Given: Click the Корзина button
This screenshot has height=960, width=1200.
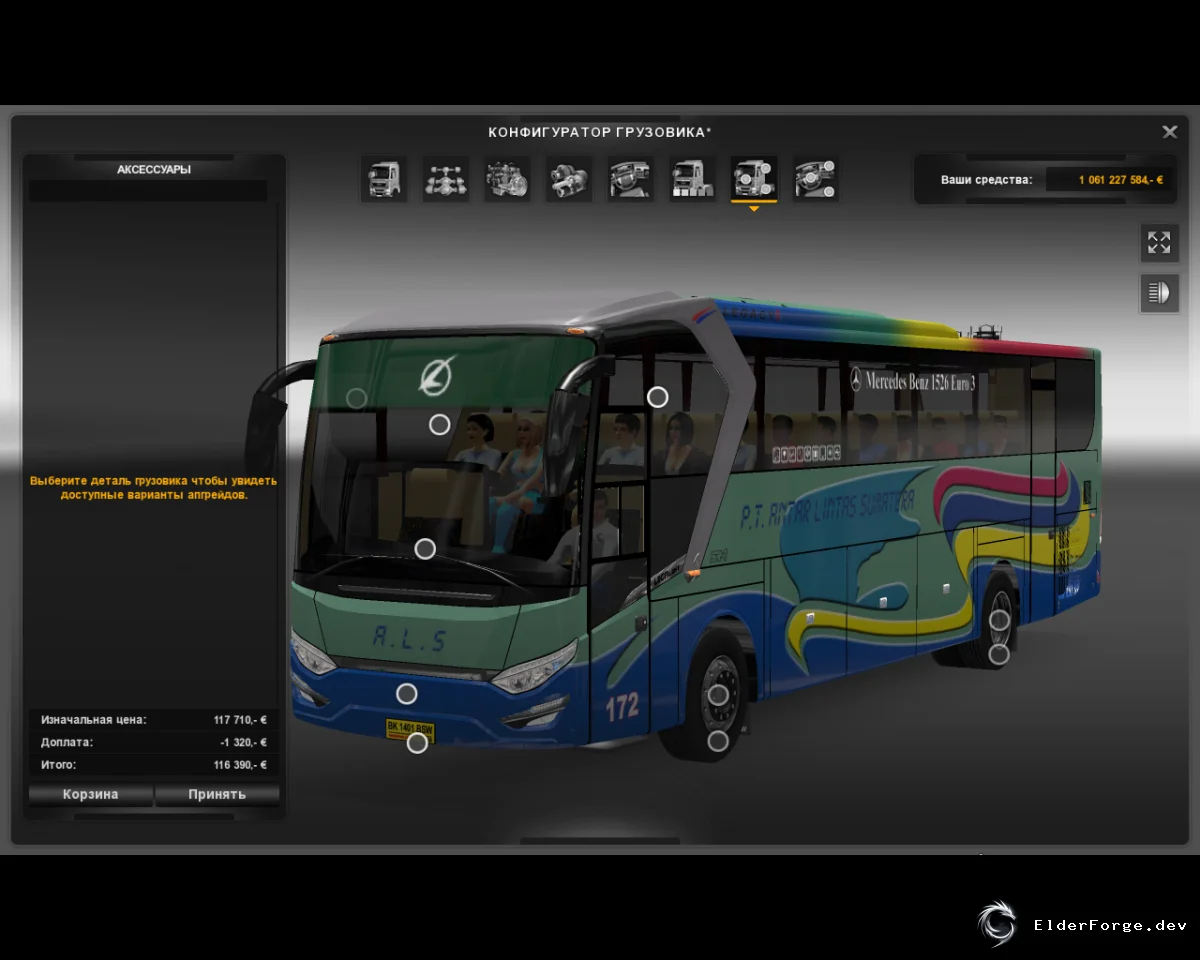Looking at the screenshot, I should click(91, 795).
